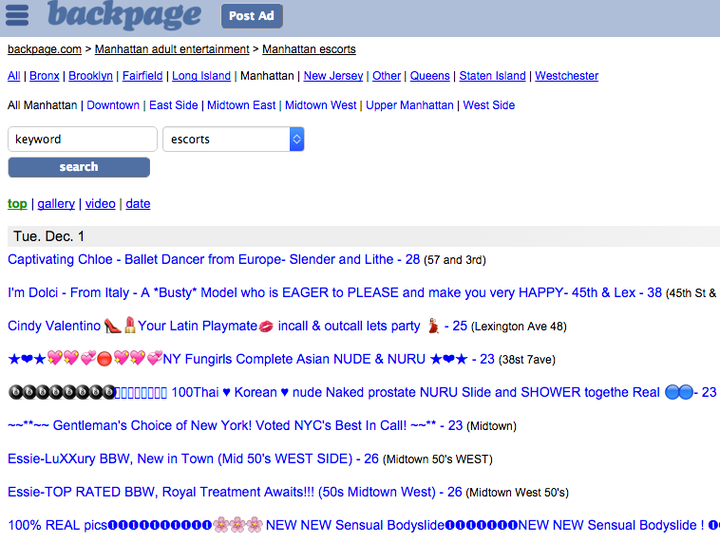Image resolution: width=720 pixels, height=543 pixels.
Task: Switch to the video view tab
Action: coord(100,204)
